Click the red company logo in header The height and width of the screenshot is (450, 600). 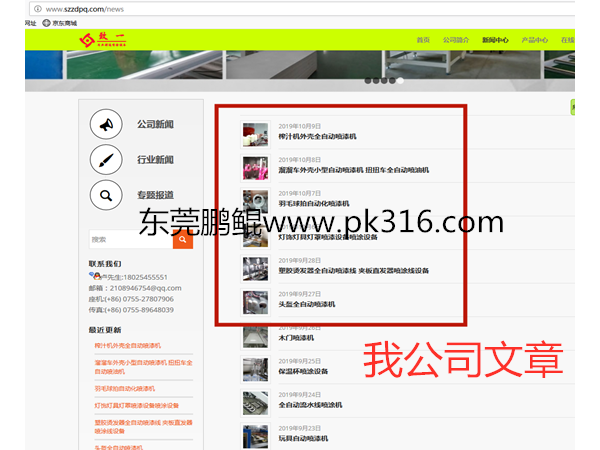[x=103, y=39]
